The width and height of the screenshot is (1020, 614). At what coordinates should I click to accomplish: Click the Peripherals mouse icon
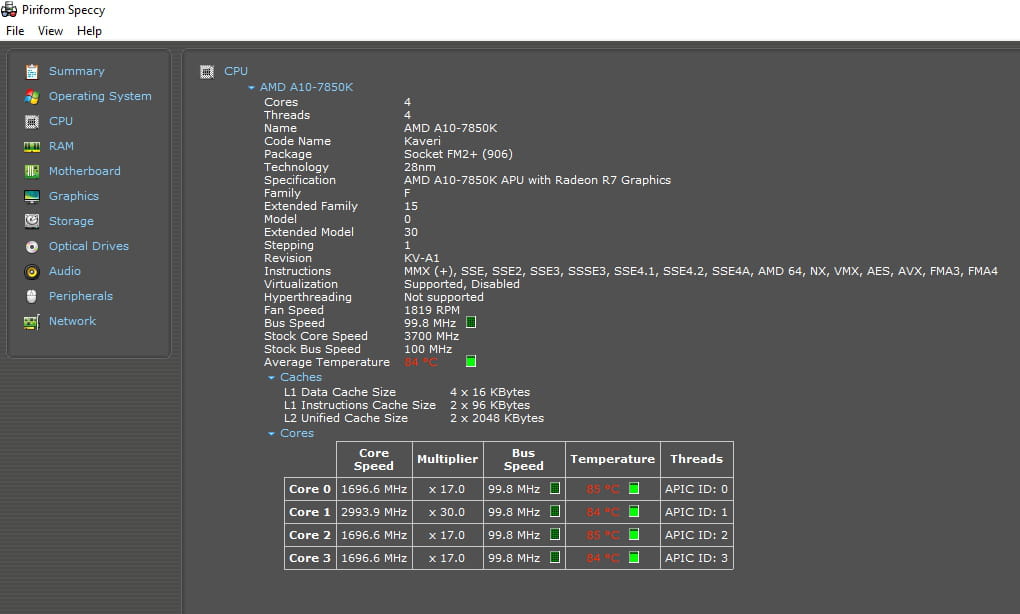31,297
